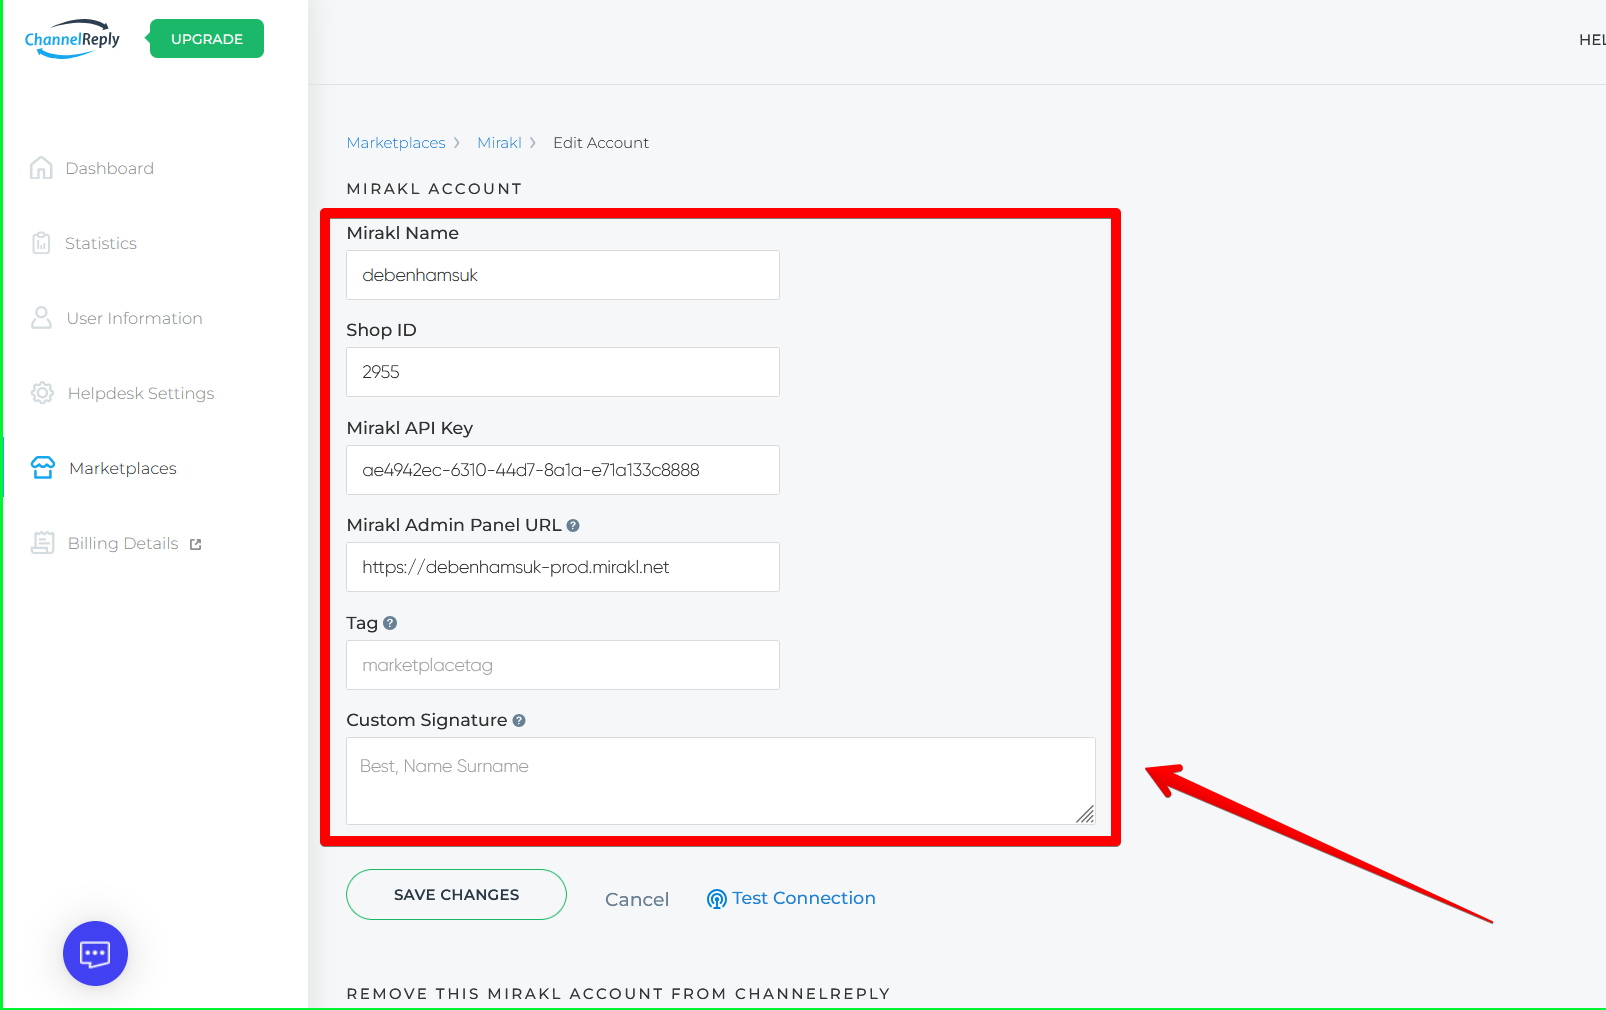
Task: Run Test Connection
Action: point(791,898)
